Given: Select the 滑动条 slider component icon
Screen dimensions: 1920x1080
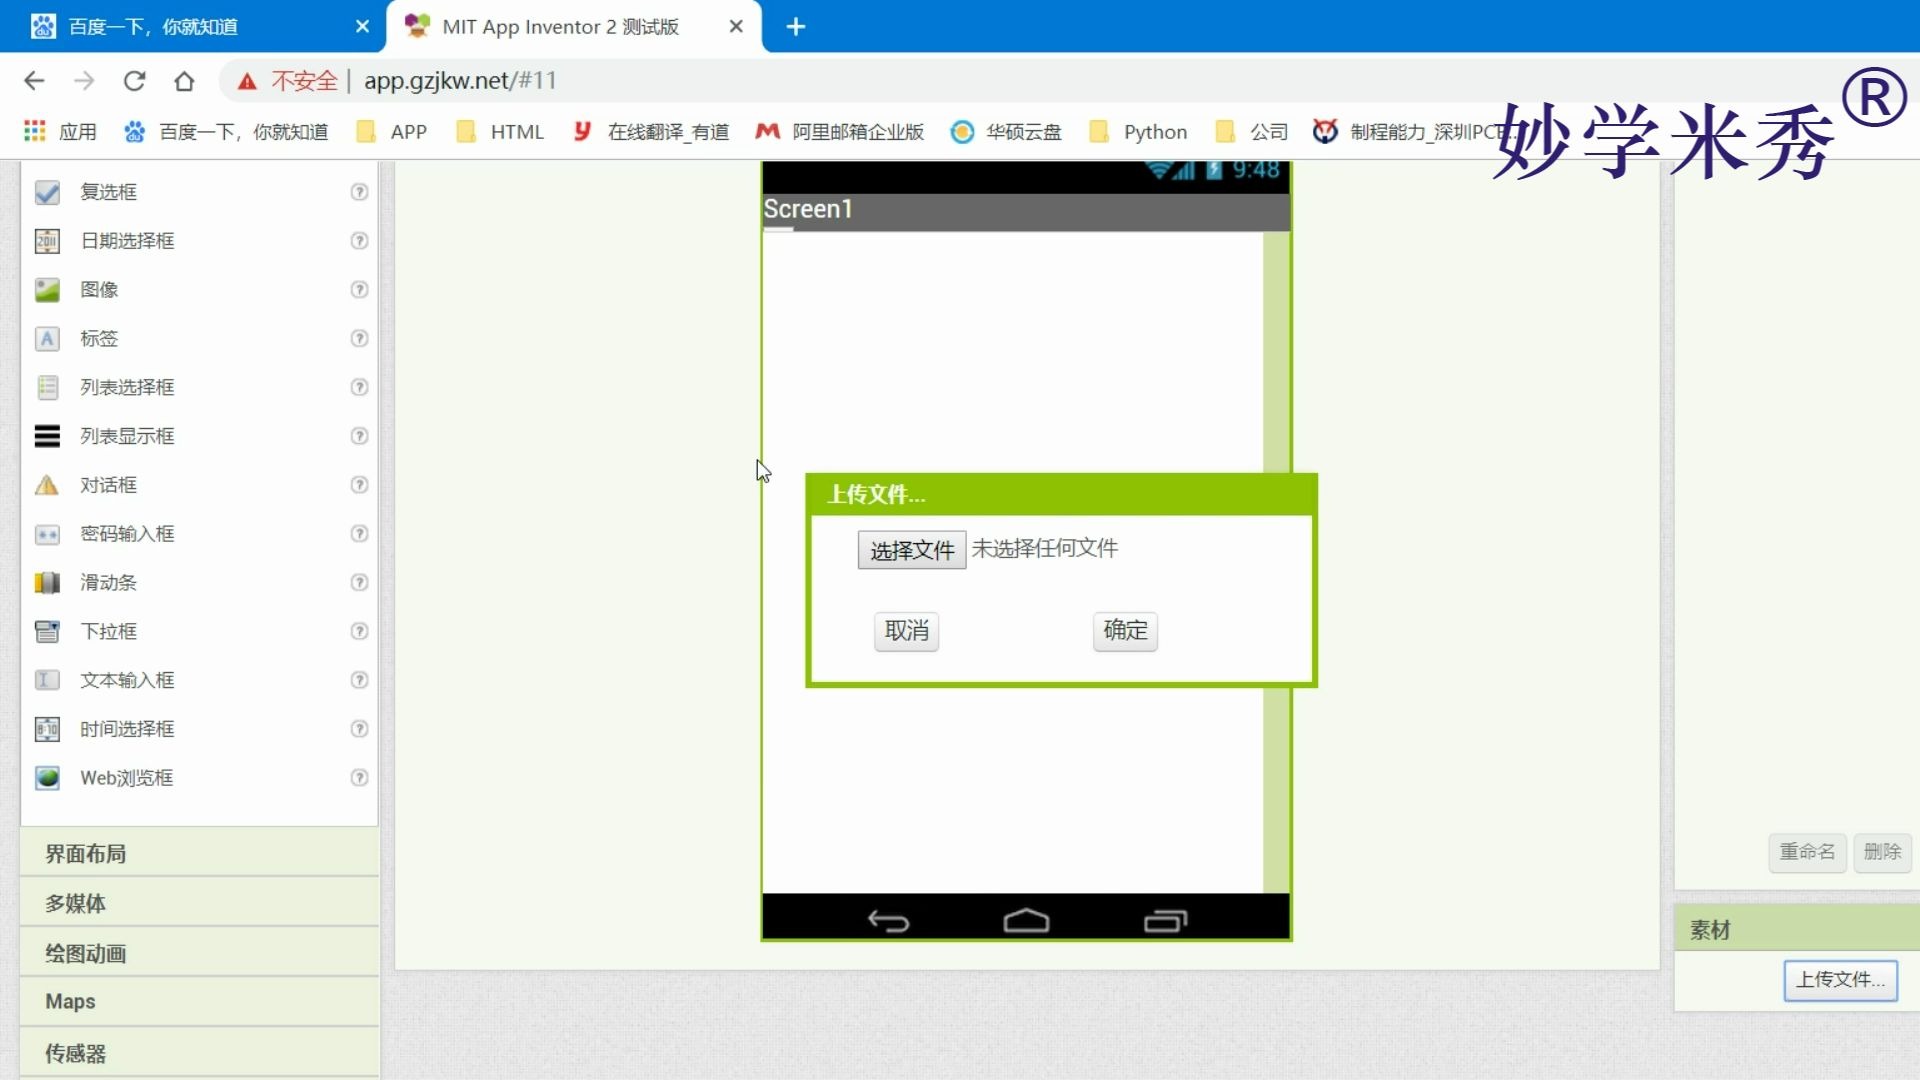Looking at the screenshot, I should click(x=47, y=583).
